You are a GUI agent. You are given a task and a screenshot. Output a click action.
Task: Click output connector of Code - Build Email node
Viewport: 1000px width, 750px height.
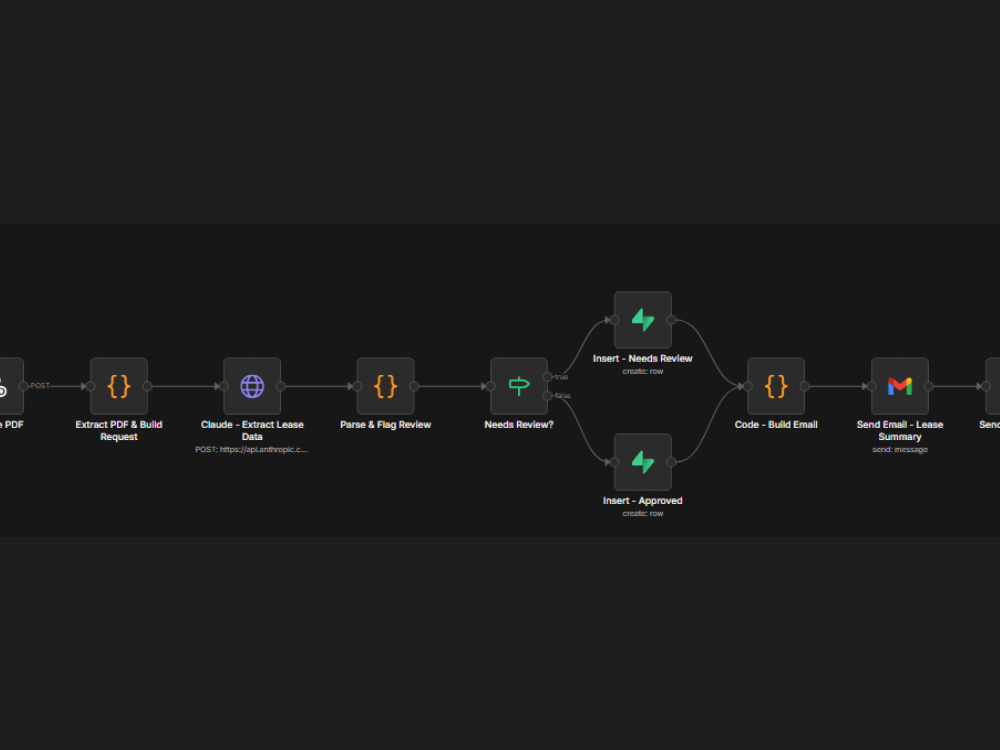pyautogui.click(x=804, y=386)
